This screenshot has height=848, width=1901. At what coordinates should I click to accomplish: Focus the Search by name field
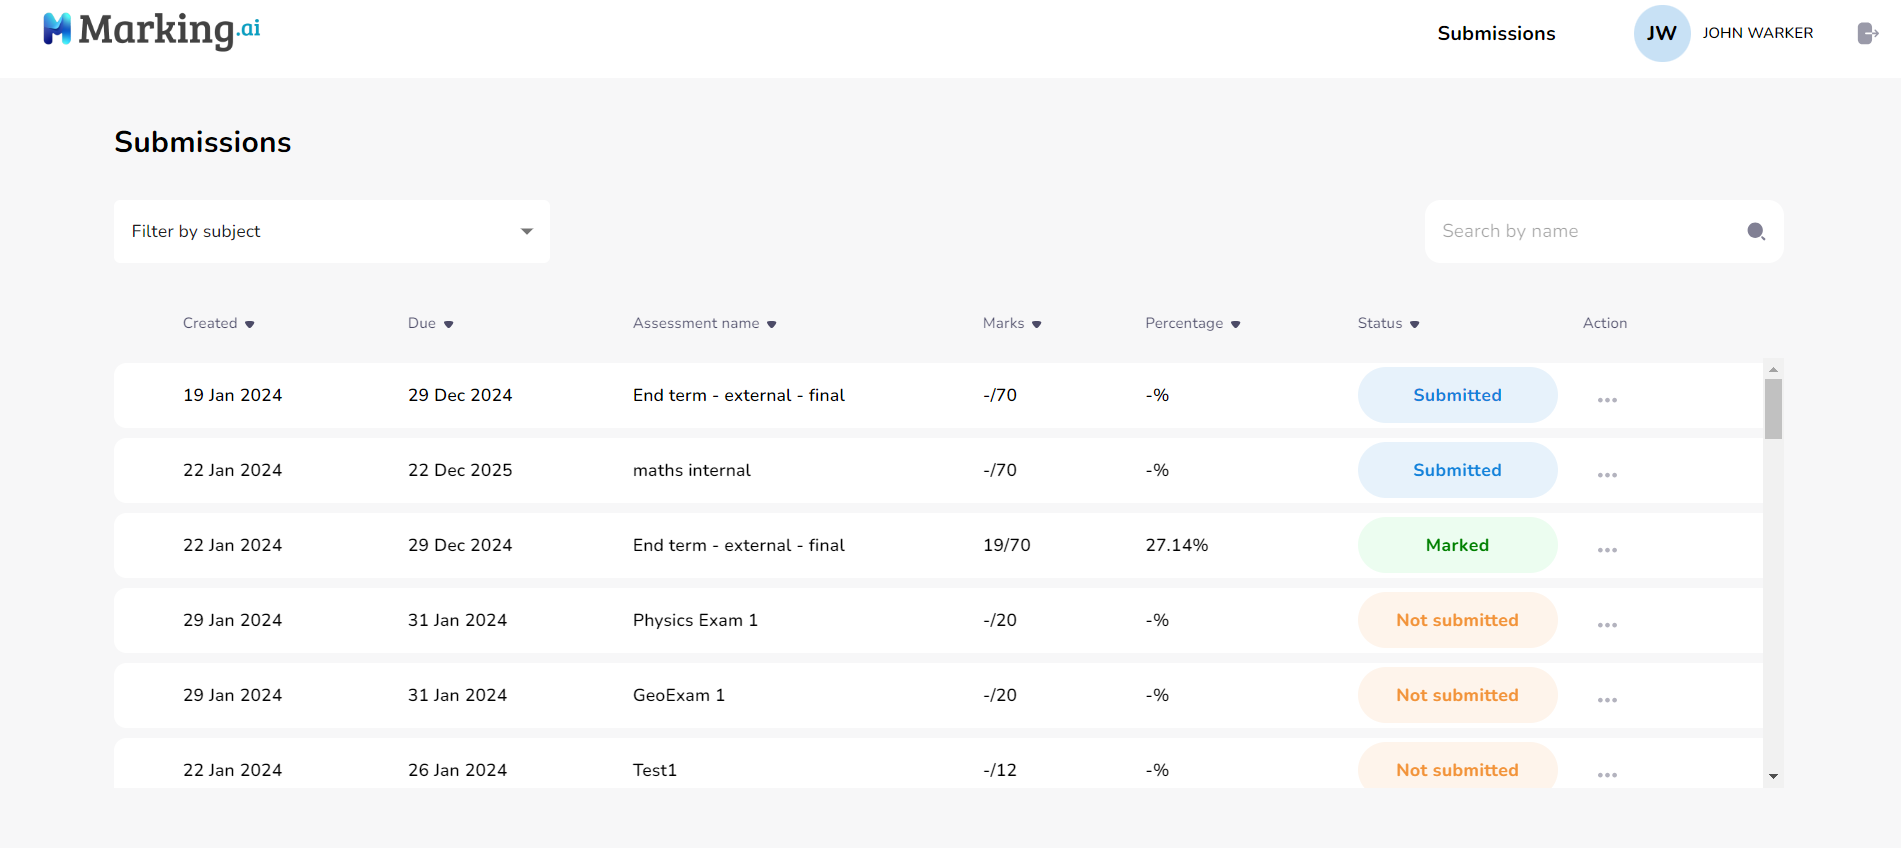[x=1585, y=231]
